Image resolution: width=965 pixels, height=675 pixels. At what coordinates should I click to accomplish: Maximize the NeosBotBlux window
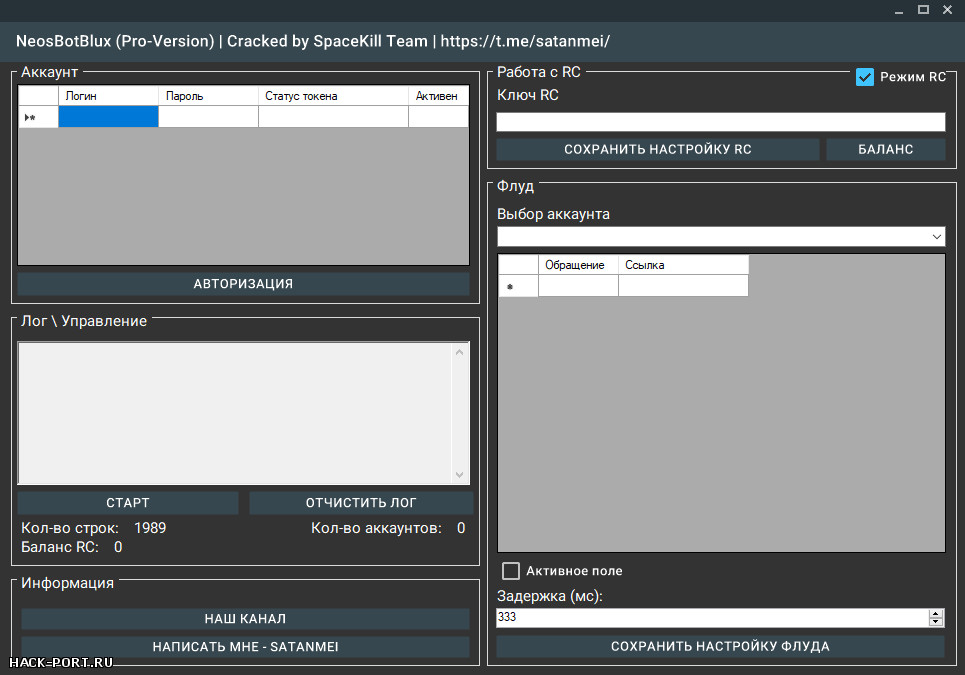923,10
